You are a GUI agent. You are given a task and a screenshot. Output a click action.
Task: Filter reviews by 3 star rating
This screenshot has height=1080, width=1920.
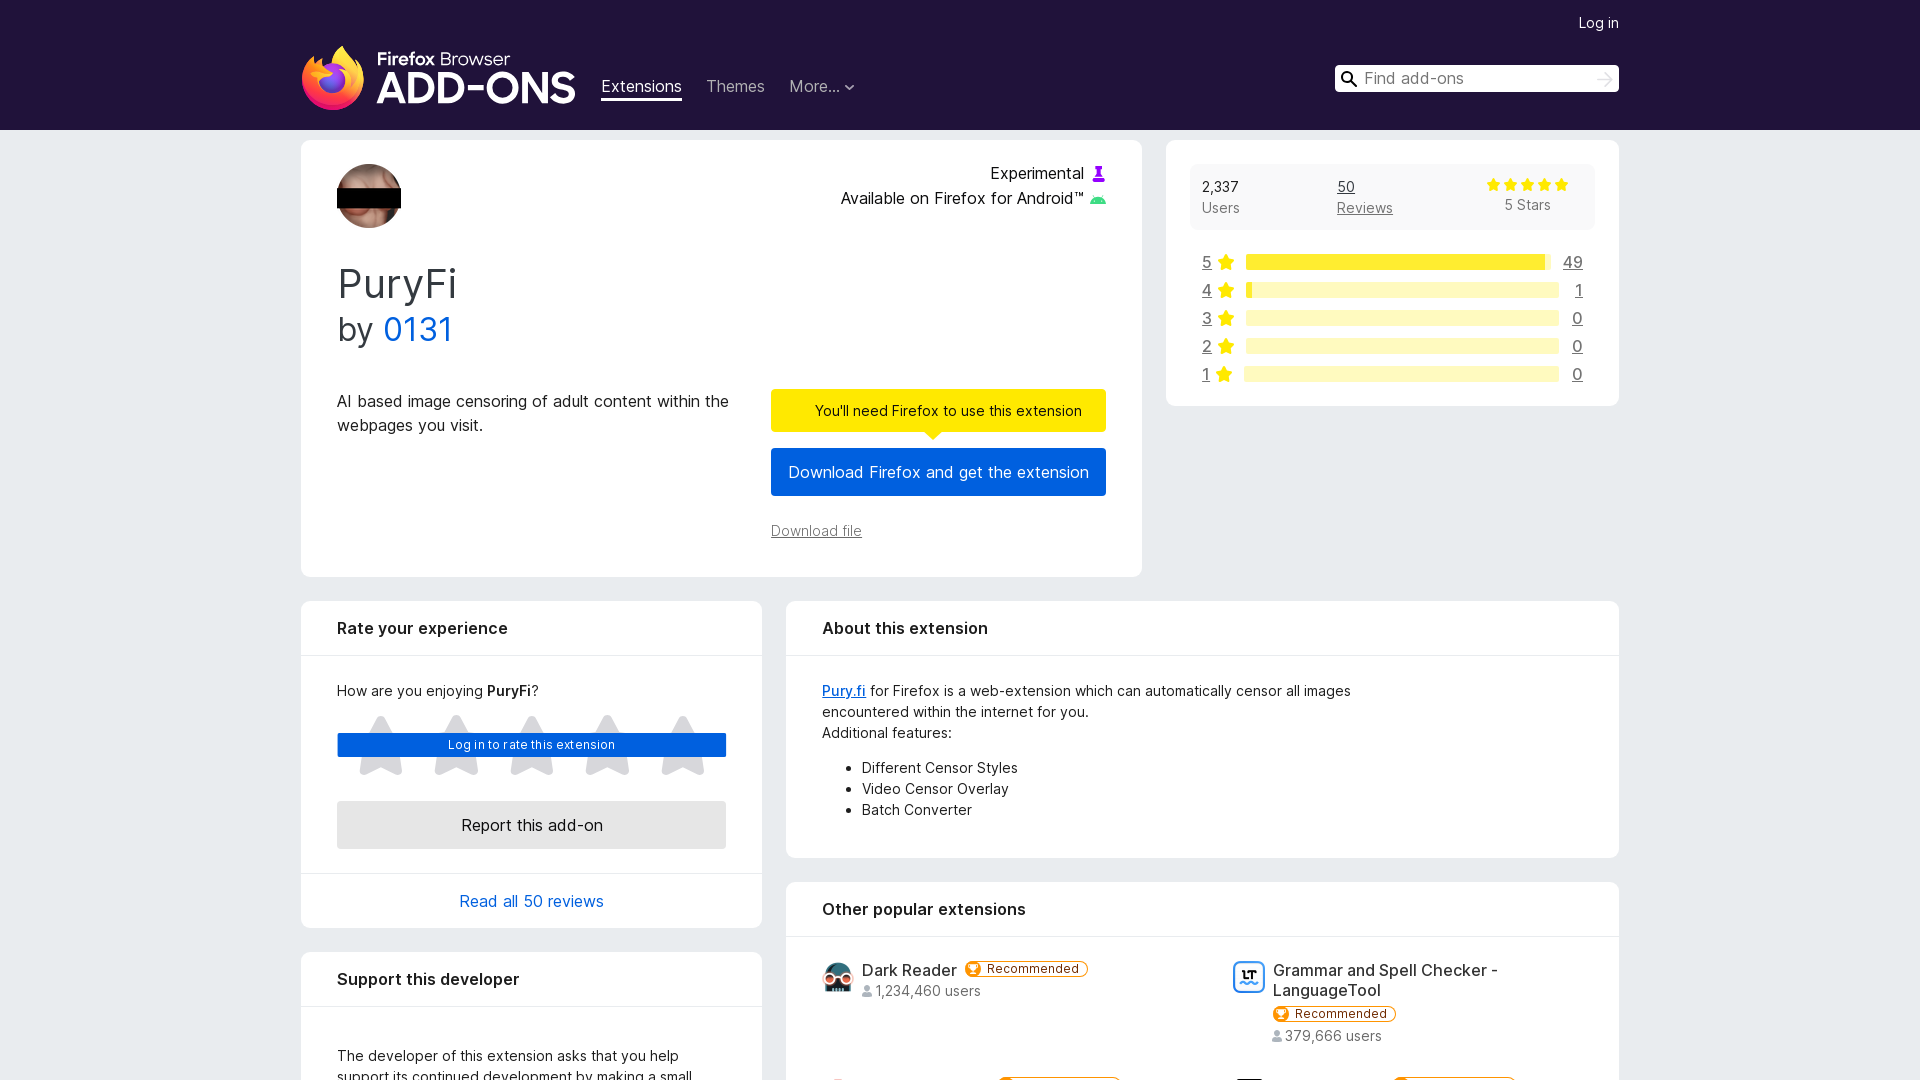click(x=1218, y=318)
